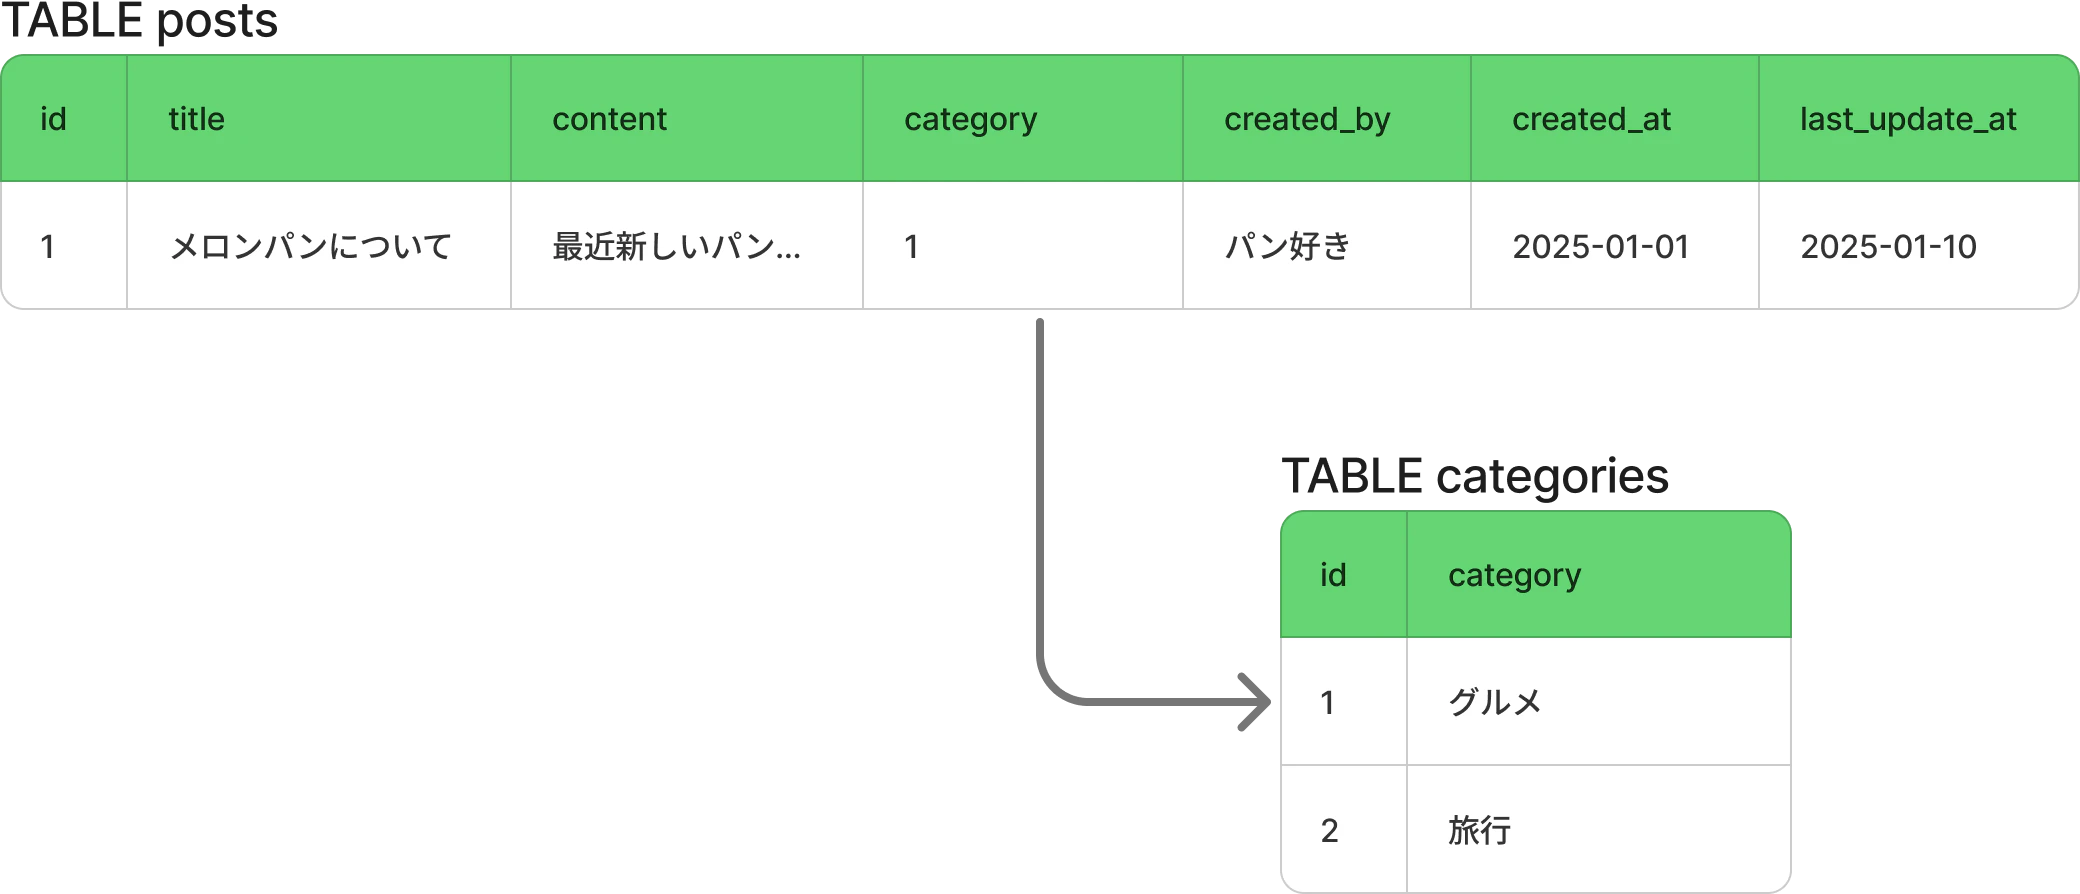This screenshot has height=894, width=2080.
Task: Click the arrowhead pointing to categories table
Action: pyautogui.click(x=1254, y=702)
